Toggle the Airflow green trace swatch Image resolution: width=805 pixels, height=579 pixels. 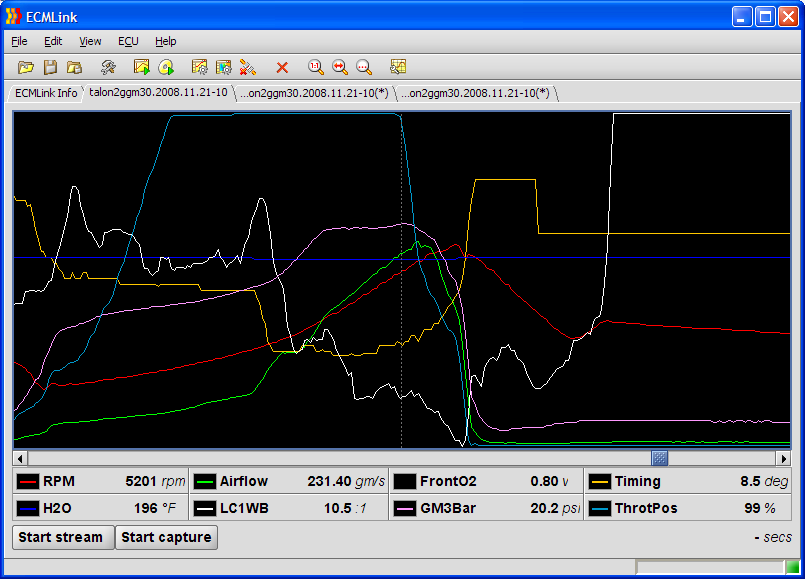[205, 481]
